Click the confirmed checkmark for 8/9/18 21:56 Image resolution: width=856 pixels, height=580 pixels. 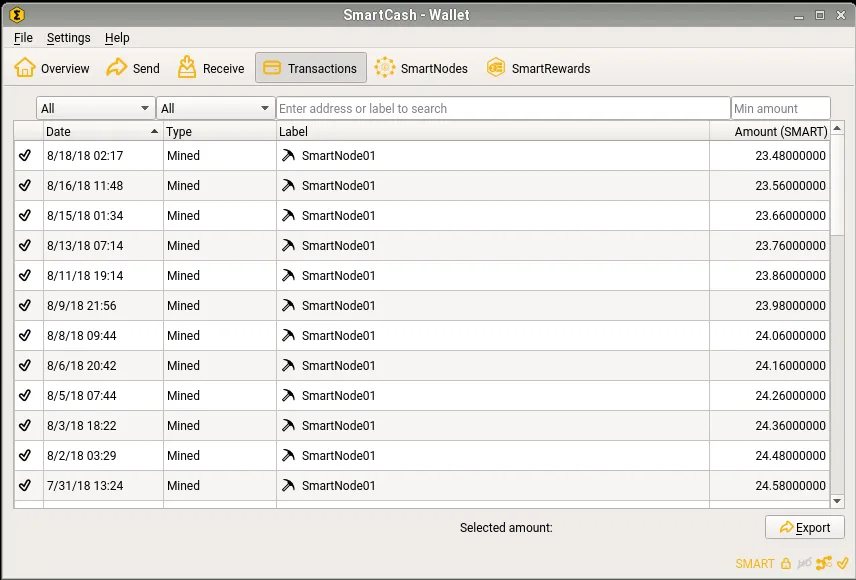[x=25, y=306]
